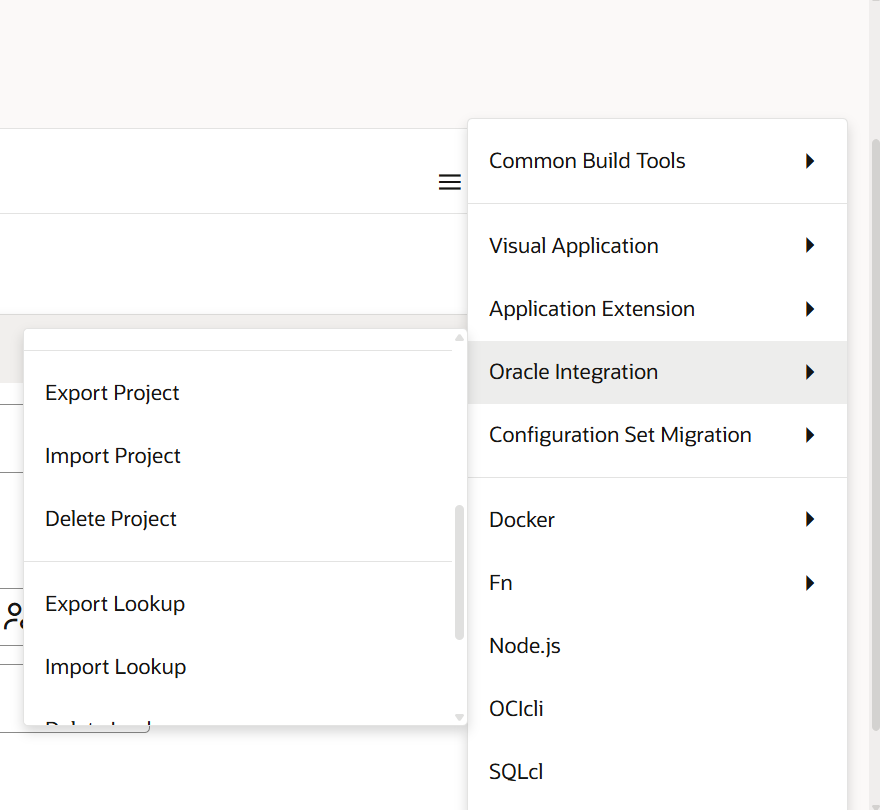This screenshot has width=880, height=810.
Task: Click the hamburger menu icon
Action: 450,182
